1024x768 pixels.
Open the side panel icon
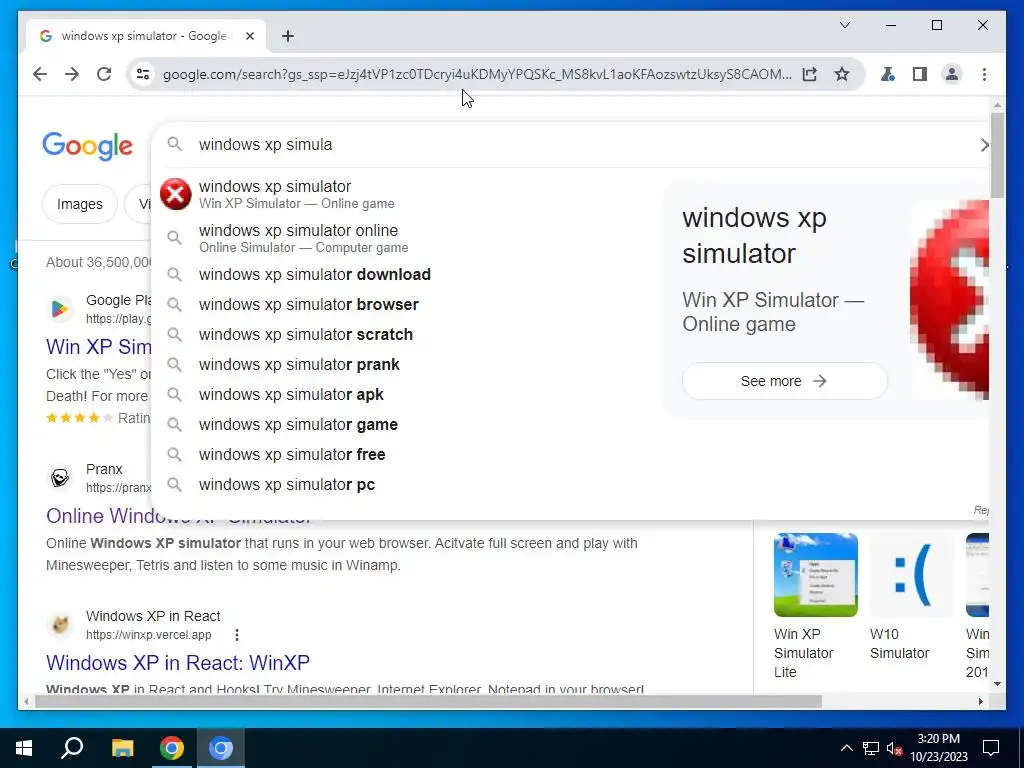click(920, 74)
